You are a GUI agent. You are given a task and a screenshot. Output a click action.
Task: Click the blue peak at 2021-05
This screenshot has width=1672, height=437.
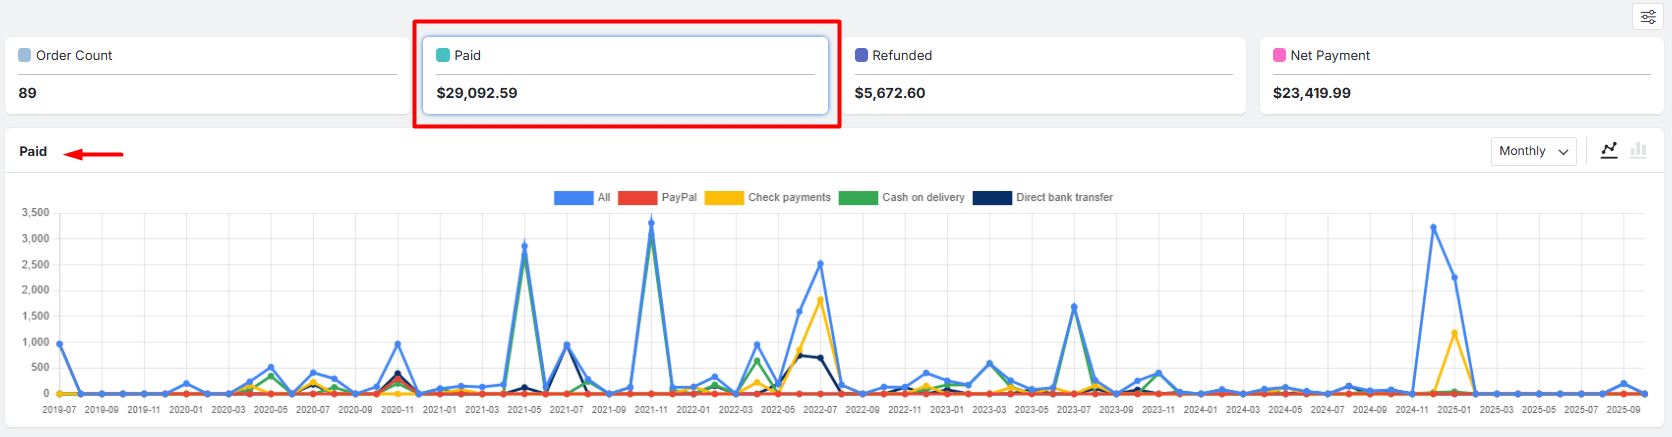click(524, 246)
